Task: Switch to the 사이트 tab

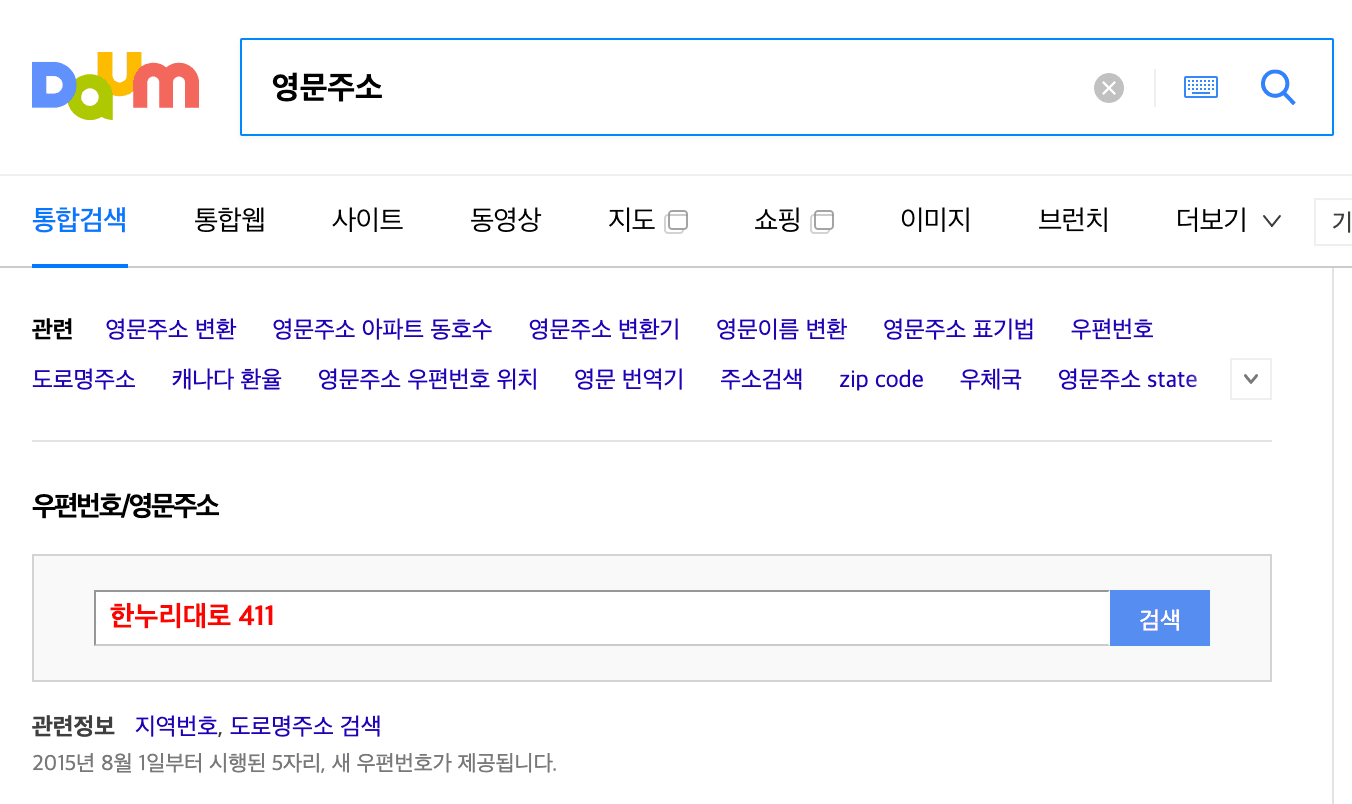Action: click(x=366, y=220)
